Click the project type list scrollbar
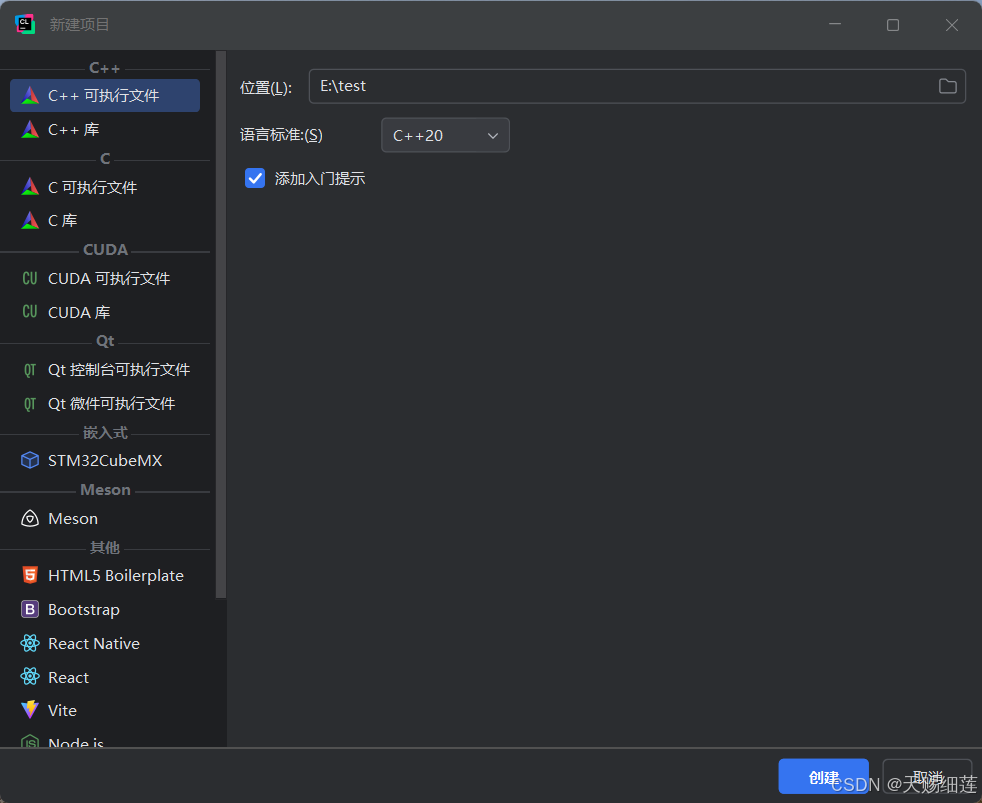Image resolution: width=982 pixels, height=803 pixels. [x=220, y=324]
